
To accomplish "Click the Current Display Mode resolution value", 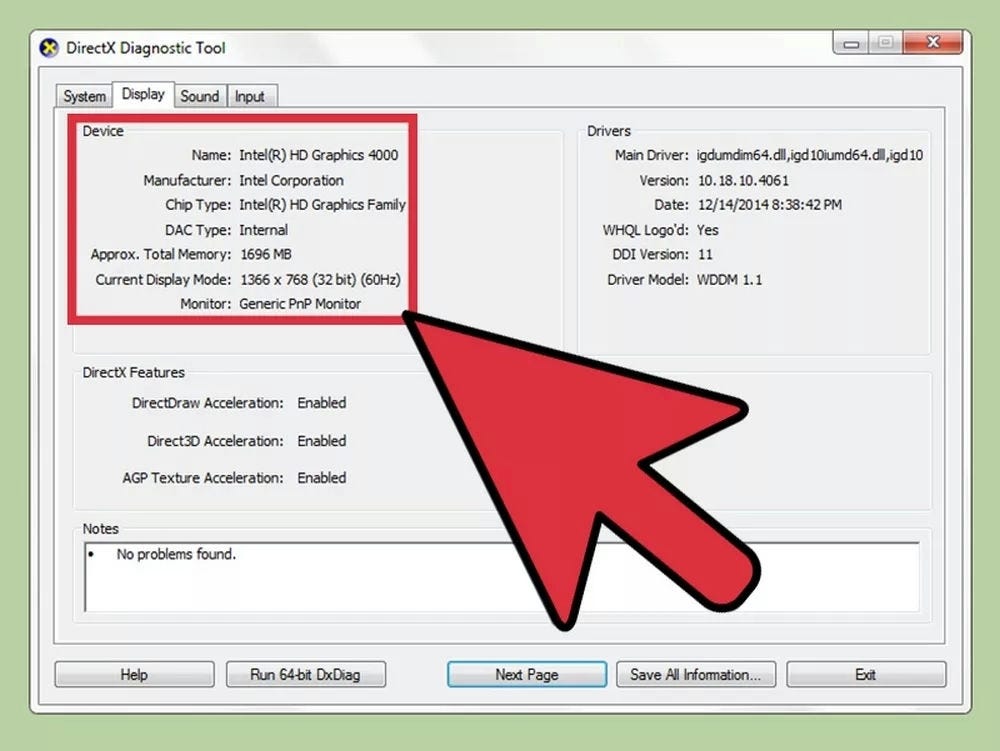I will coord(318,280).
